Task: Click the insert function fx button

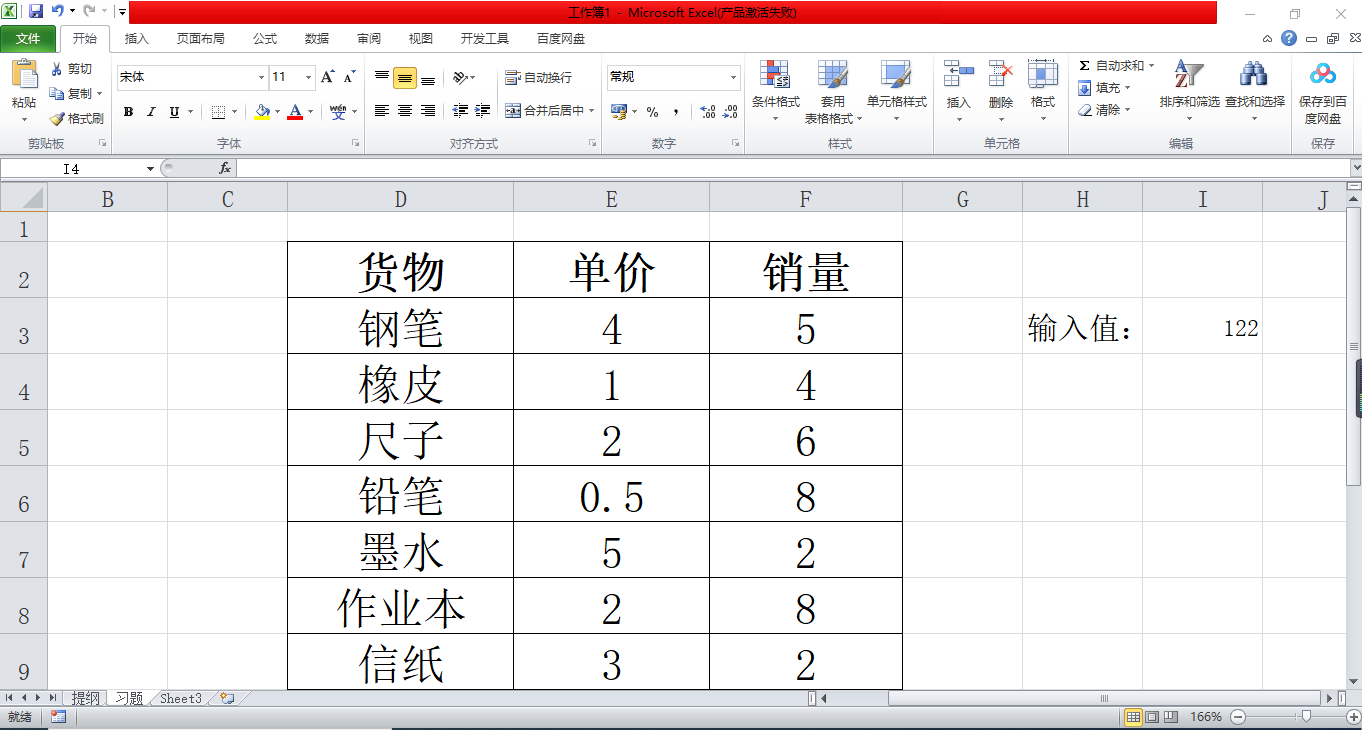Action: pos(226,169)
